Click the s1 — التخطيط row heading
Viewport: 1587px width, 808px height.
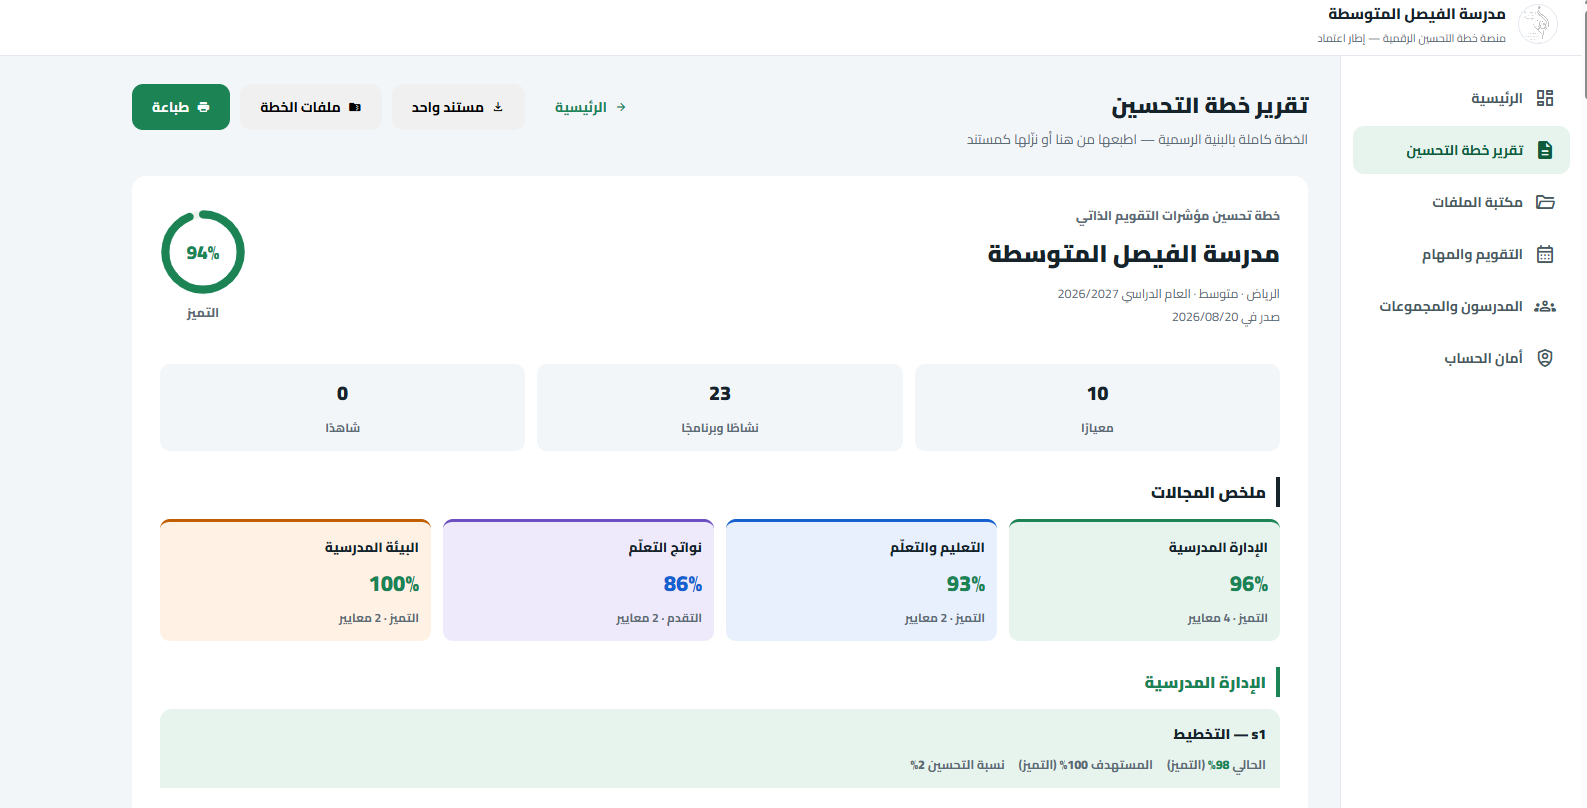(1219, 734)
